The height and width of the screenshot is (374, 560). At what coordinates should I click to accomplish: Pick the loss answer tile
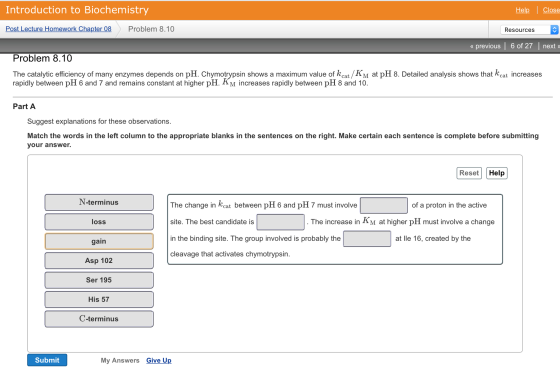pos(99,222)
